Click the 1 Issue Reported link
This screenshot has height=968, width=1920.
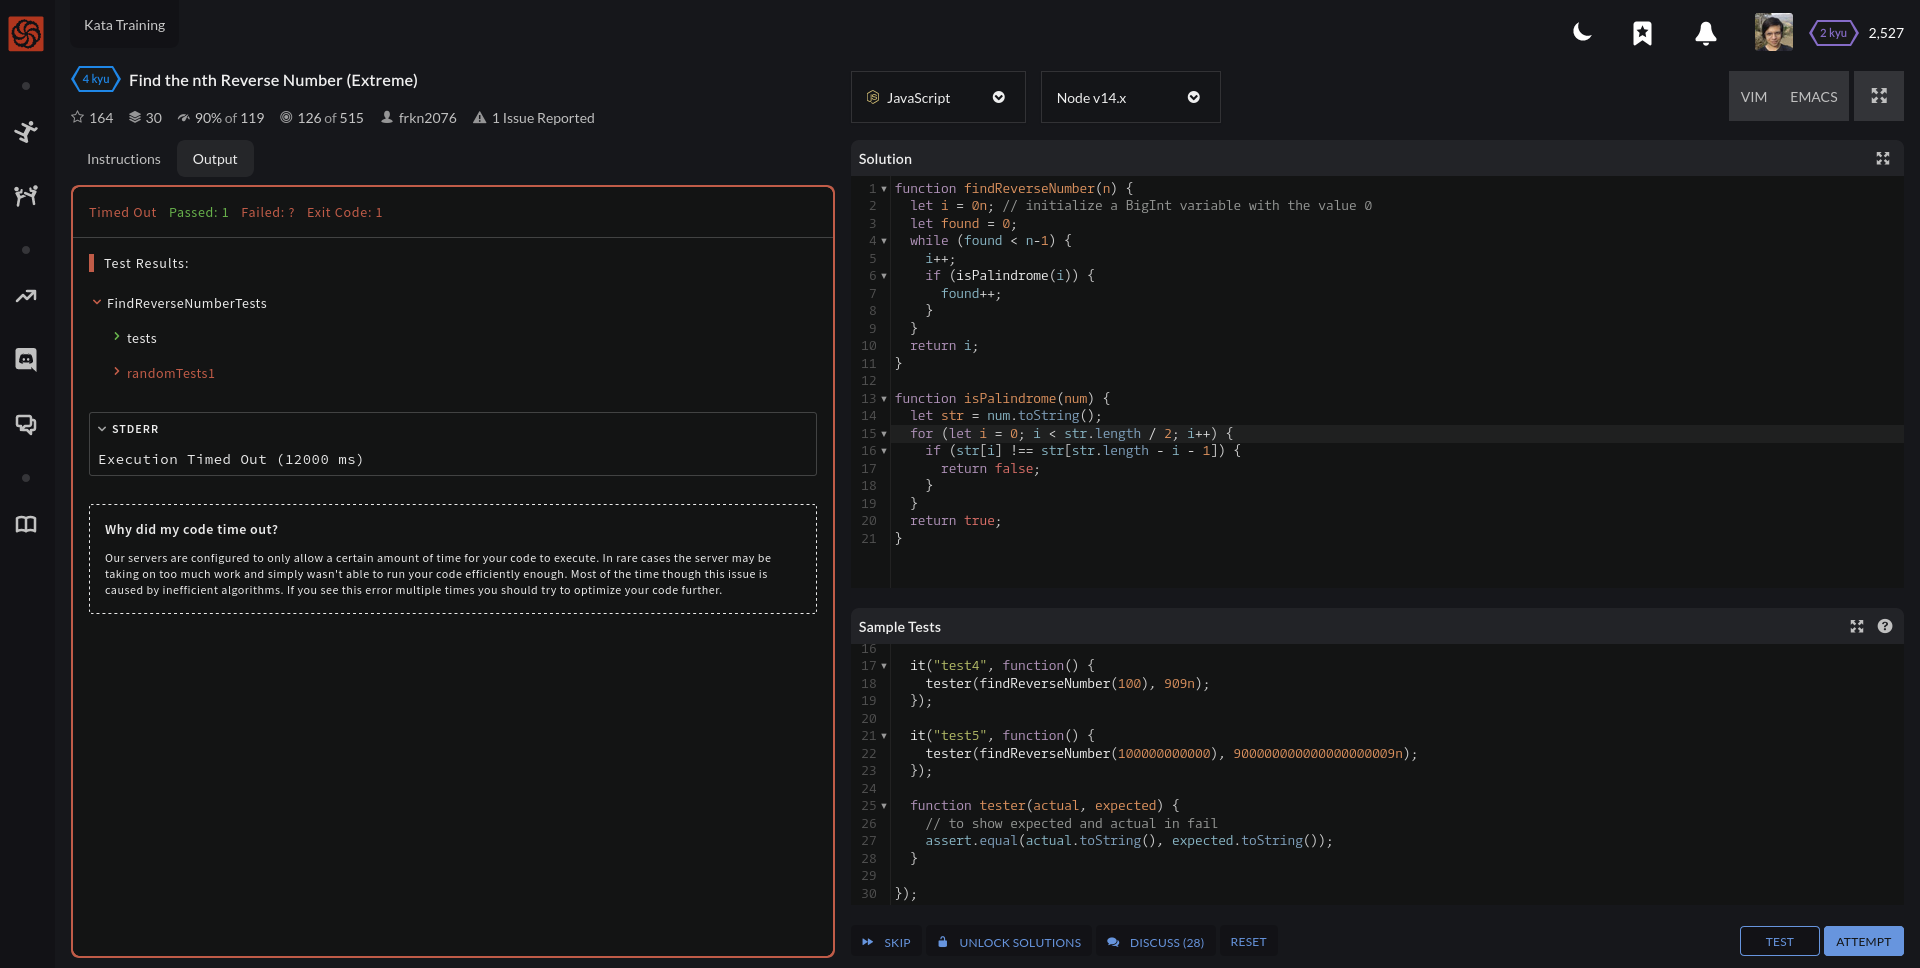[542, 118]
